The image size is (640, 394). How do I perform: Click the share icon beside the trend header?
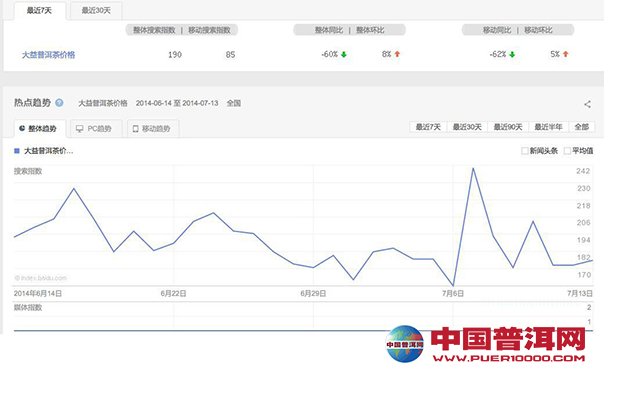coord(587,104)
